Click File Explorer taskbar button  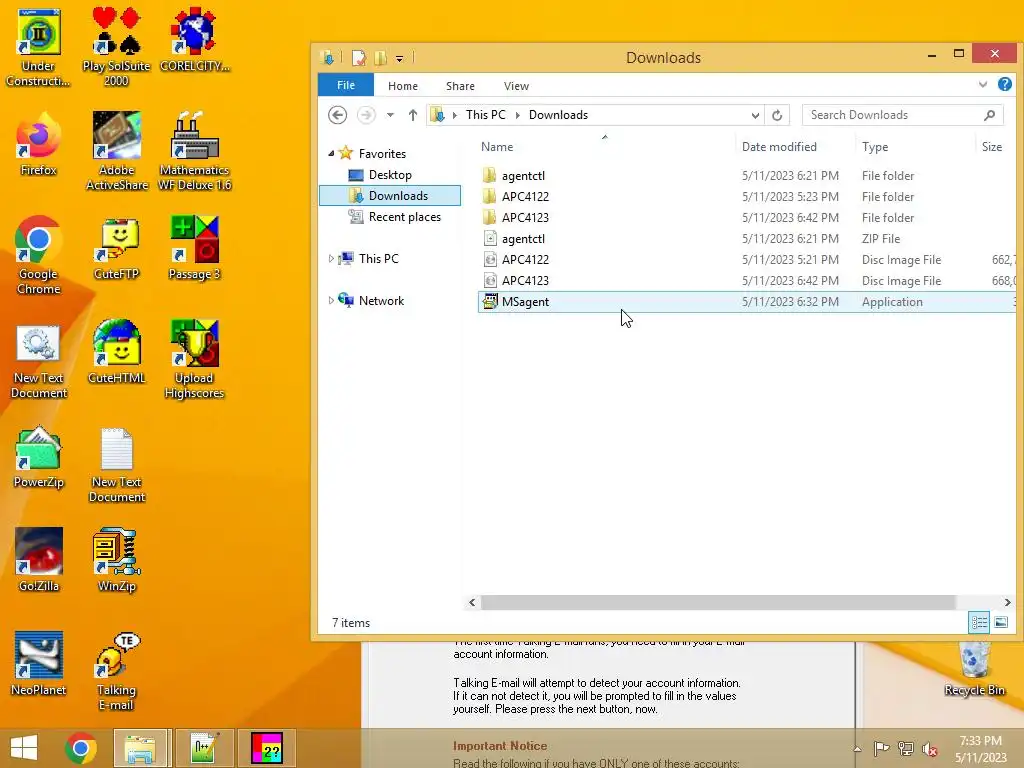[141, 748]
